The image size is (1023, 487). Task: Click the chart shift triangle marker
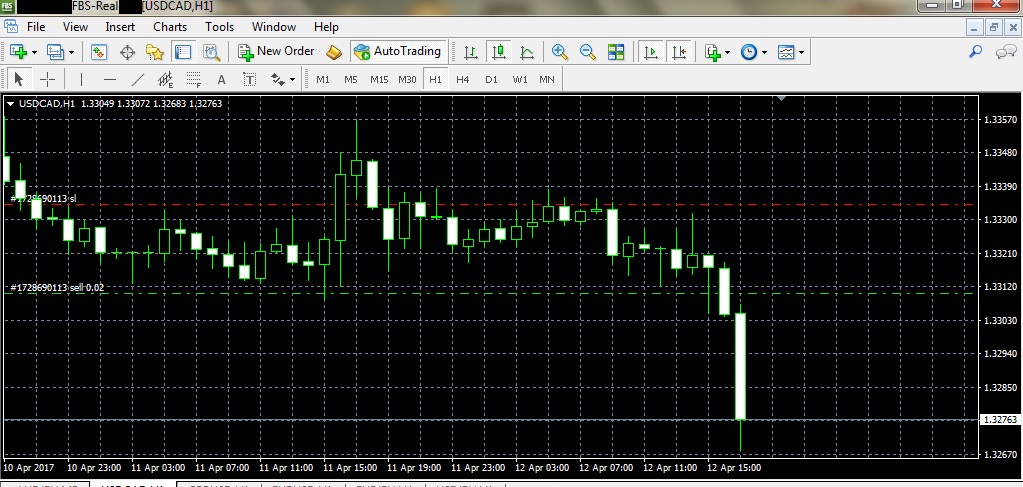pos(782,99)
